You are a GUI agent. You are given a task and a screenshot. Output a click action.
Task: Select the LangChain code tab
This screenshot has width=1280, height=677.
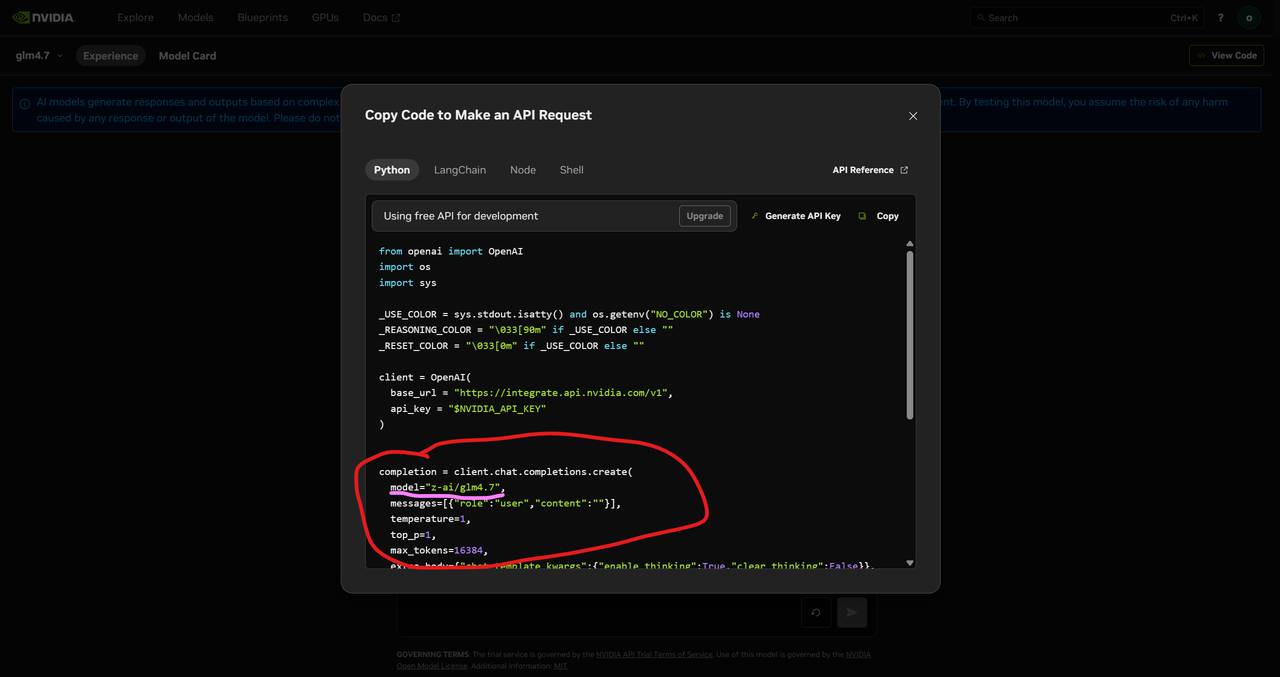[x=460, y=170]
